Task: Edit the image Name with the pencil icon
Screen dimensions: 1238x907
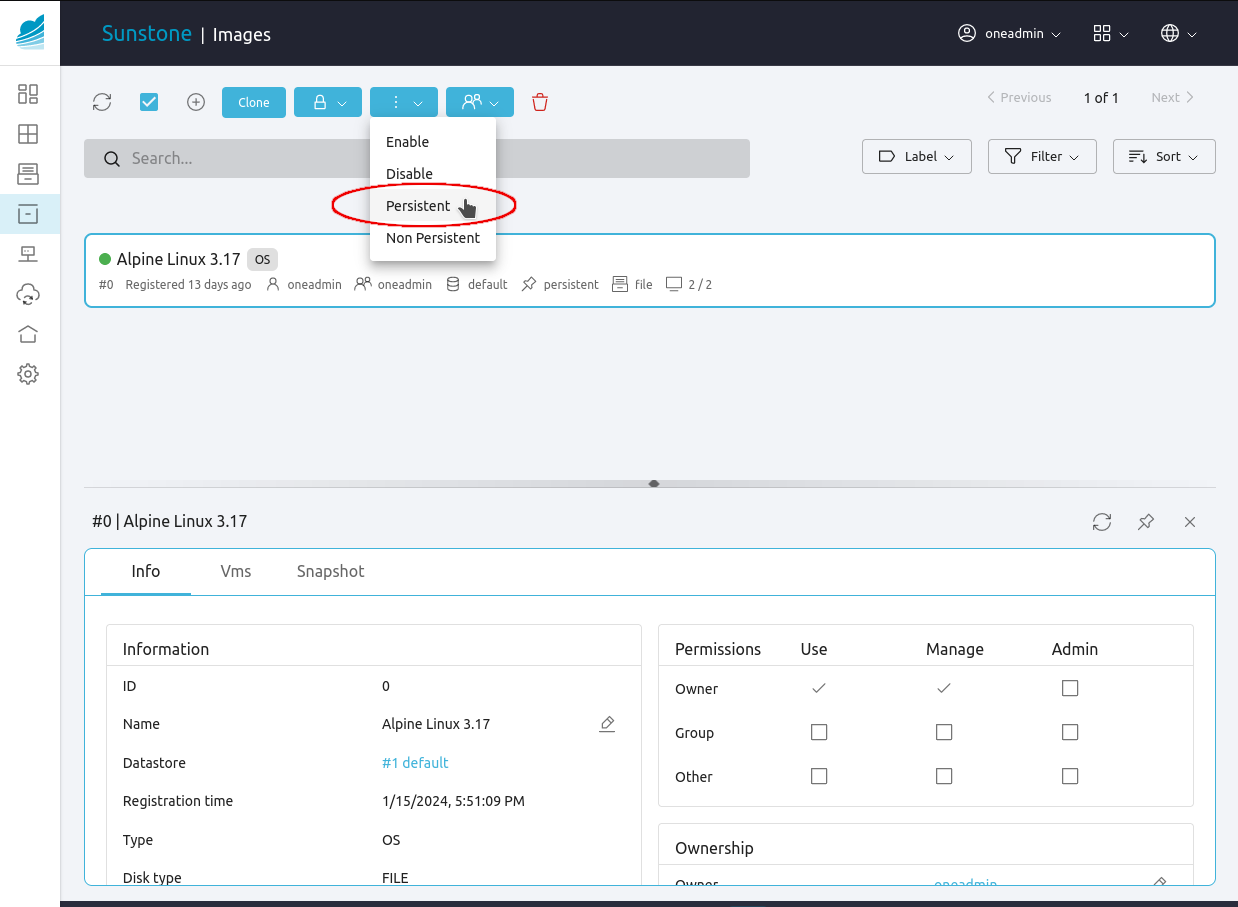Action: point(607,724)
